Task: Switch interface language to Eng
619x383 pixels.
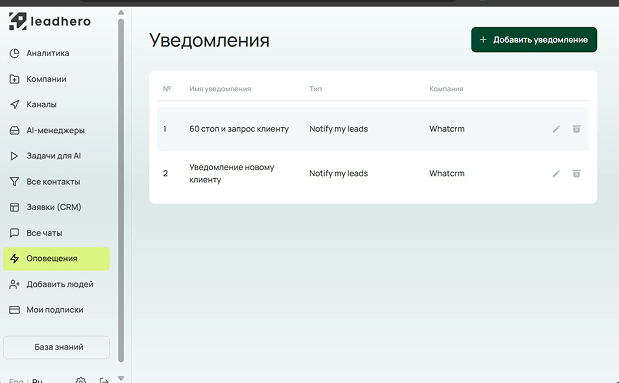Action: pyautogui.click(x=16, y=381)
